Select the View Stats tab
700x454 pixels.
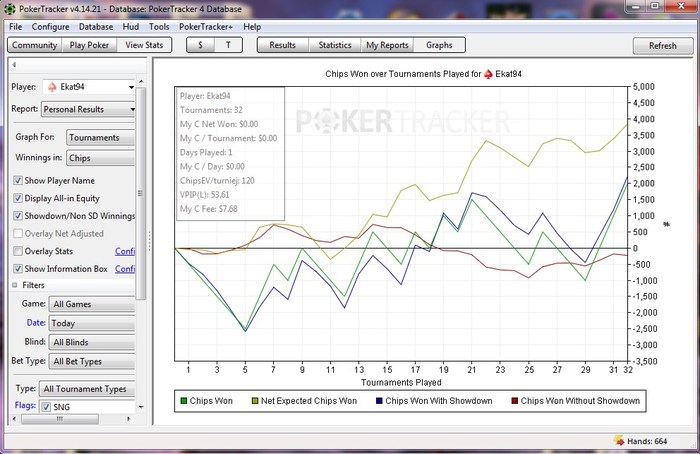pyautogui.click(x=144, y=45)
